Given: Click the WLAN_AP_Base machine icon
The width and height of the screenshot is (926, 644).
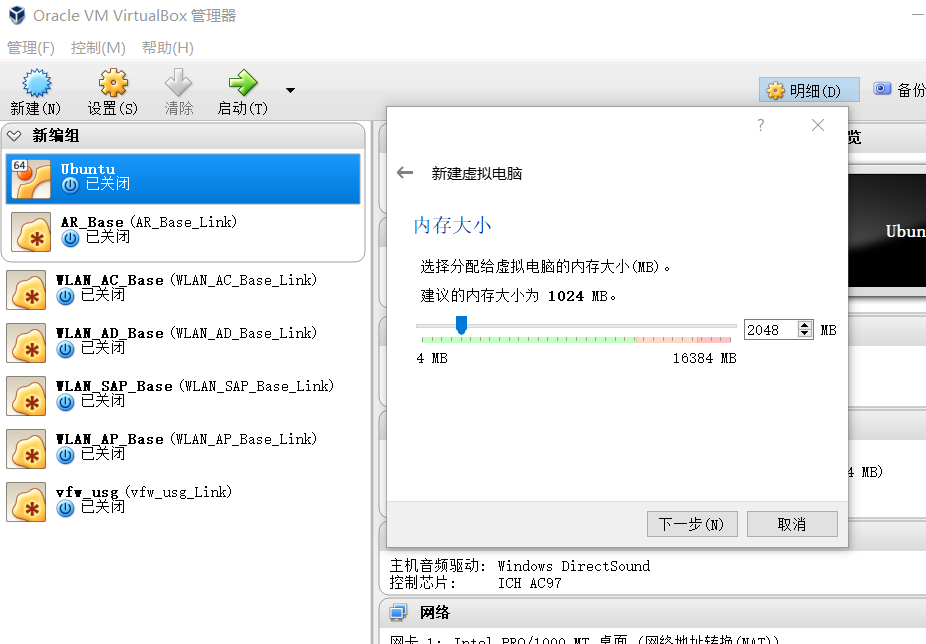Looking at the screenshot, I should pyautogui.click(x=26, y=449).
